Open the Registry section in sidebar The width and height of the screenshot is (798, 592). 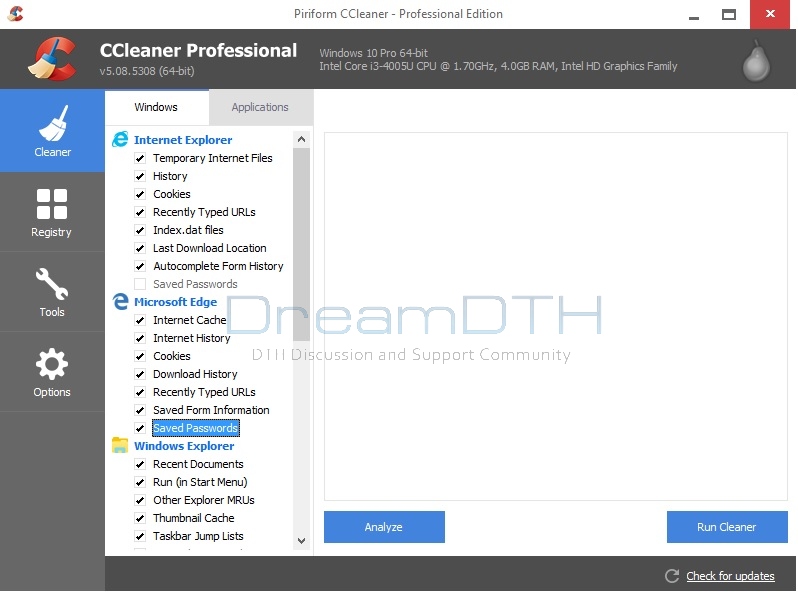coord(52,212)
